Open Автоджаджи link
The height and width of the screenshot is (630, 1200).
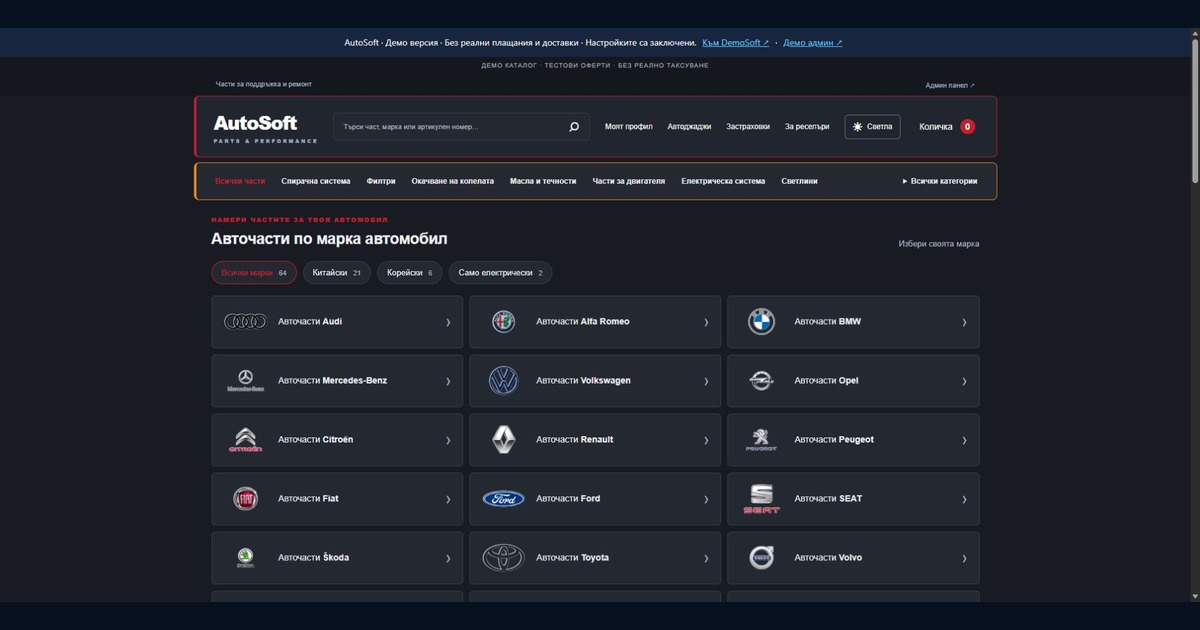click(690, 127)
